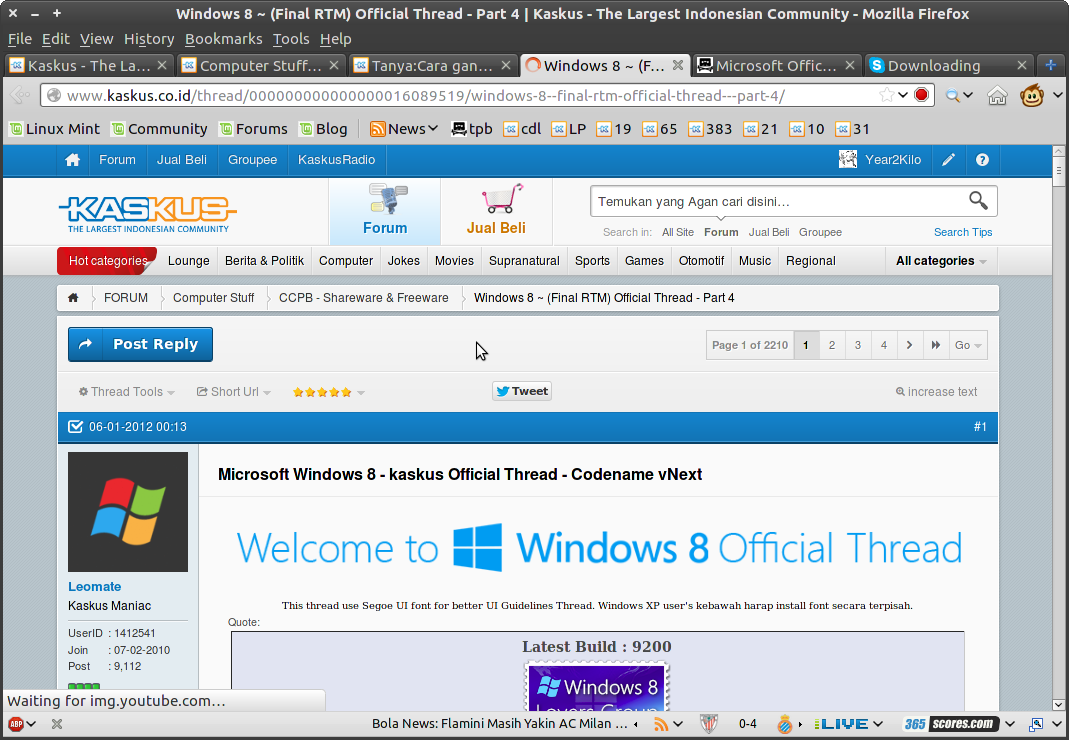This screenshot has width=1069, height=740.
Task: Click the Adblock Plus icon in status bar
Action: [x=15, y=724]
